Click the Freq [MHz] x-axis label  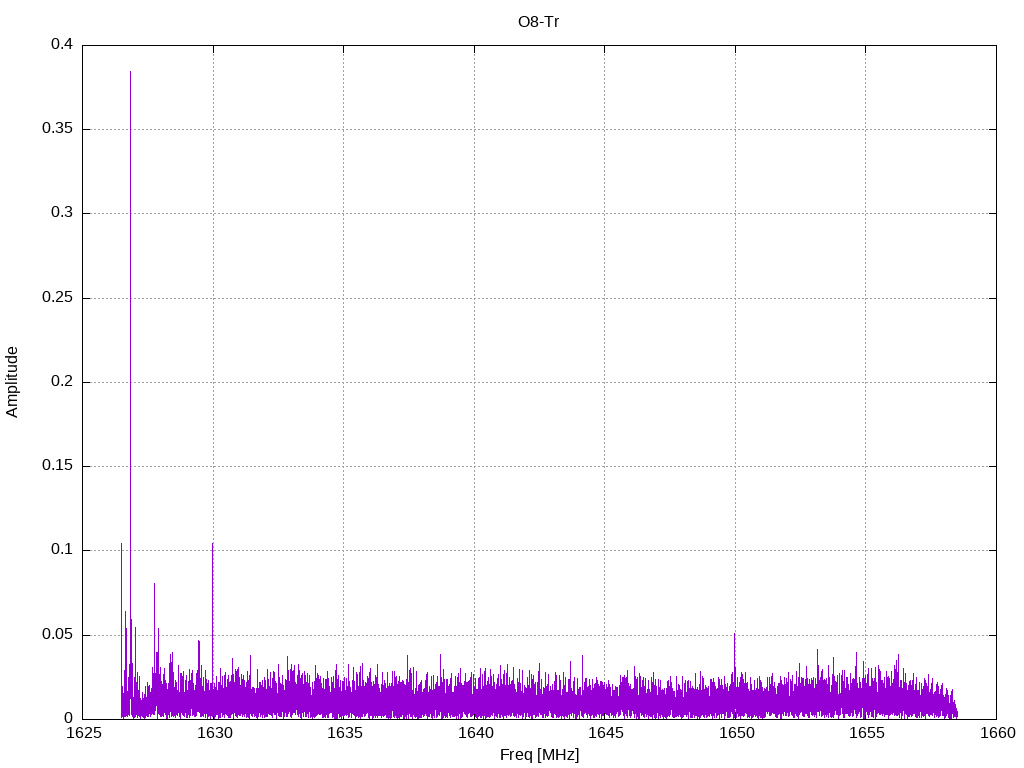539,754
